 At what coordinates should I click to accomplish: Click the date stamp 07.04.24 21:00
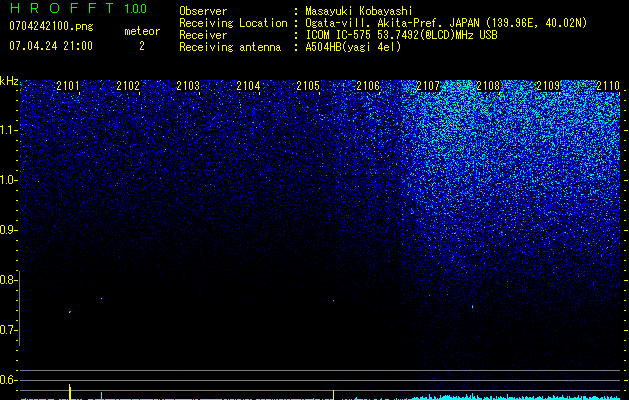pyautogui.click(x=51, y=46)
